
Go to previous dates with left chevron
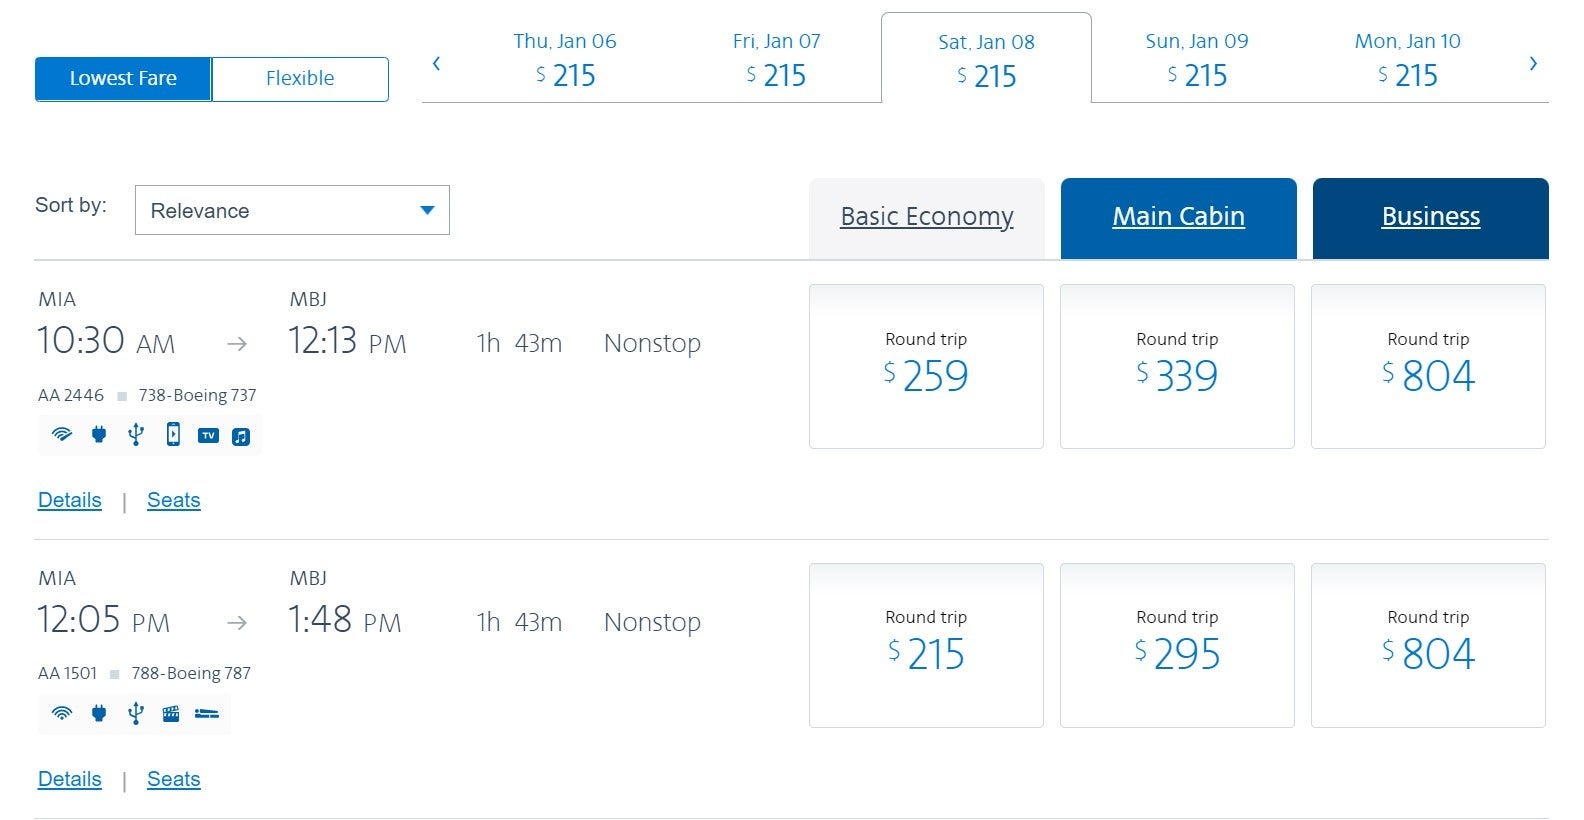pos(436,64)
